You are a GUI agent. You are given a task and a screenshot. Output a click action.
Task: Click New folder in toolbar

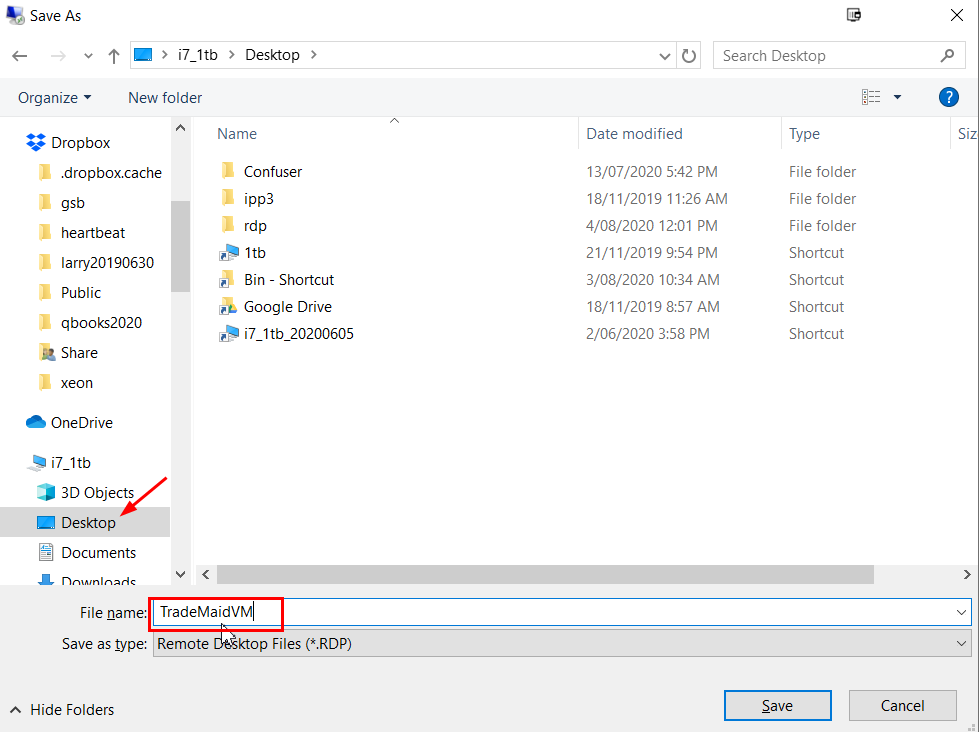pyautogui.click(x=165, y=97)
